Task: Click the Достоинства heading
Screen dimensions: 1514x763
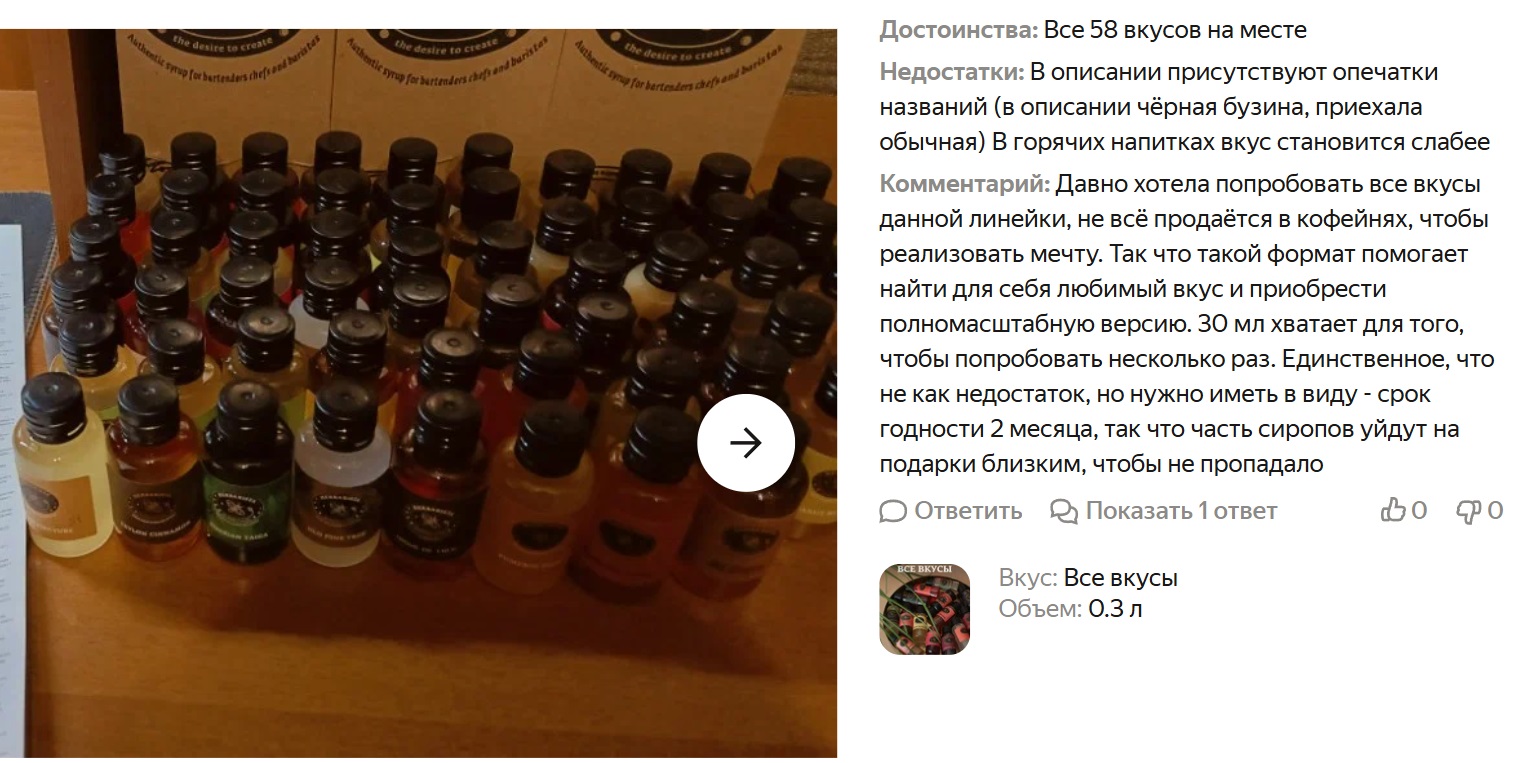Action: [x=959, y=30]
